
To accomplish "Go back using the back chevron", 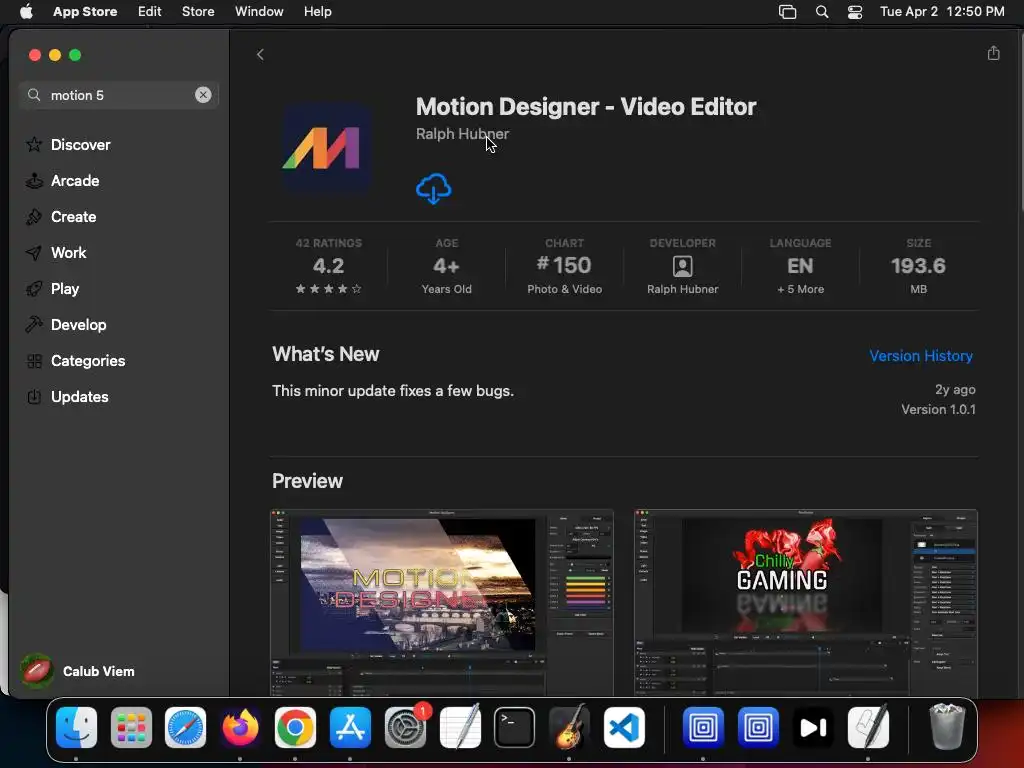I will (260, 54).
